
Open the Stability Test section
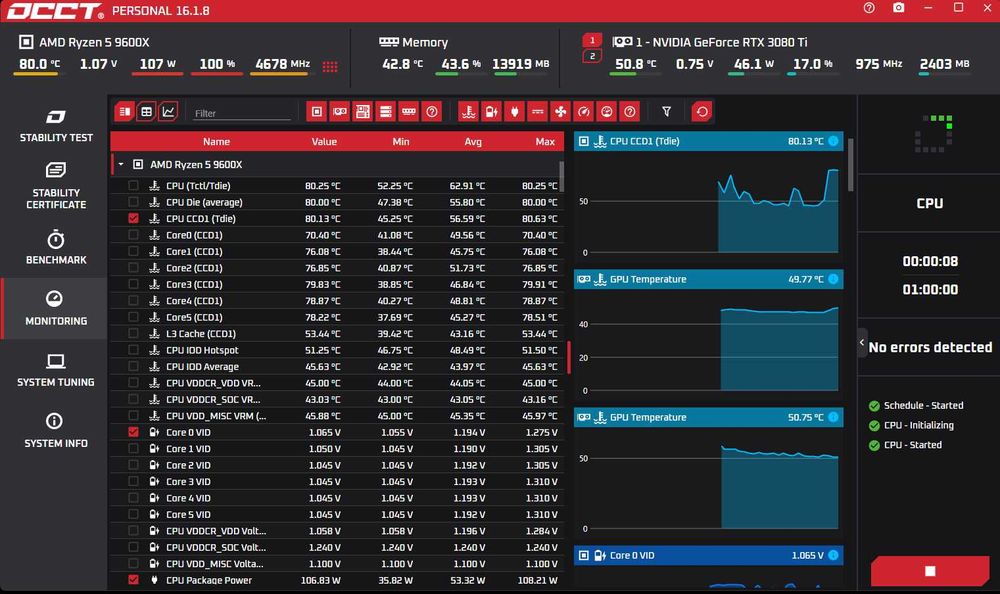coord(55,126)
